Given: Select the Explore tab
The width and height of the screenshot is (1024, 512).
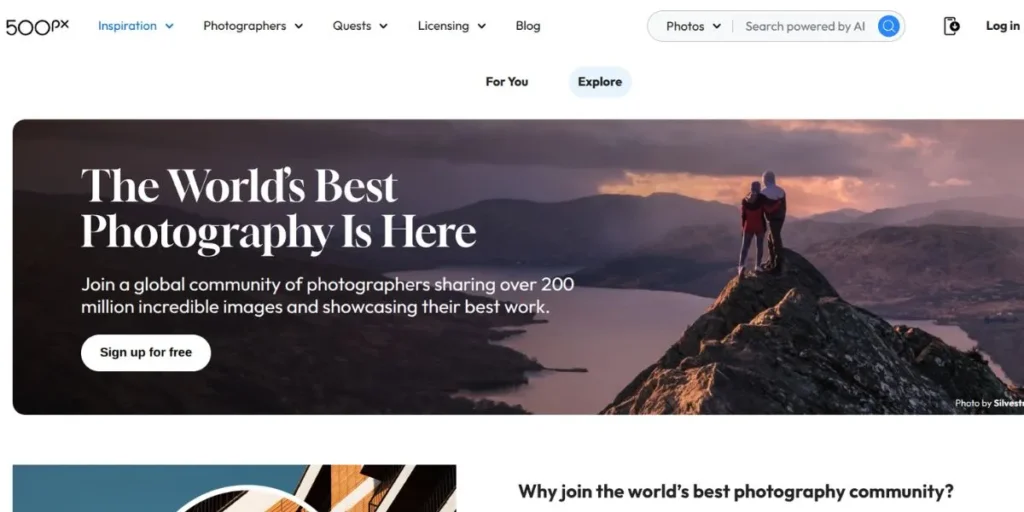Looking at the screenshot, I should click(x=600, y=82).
